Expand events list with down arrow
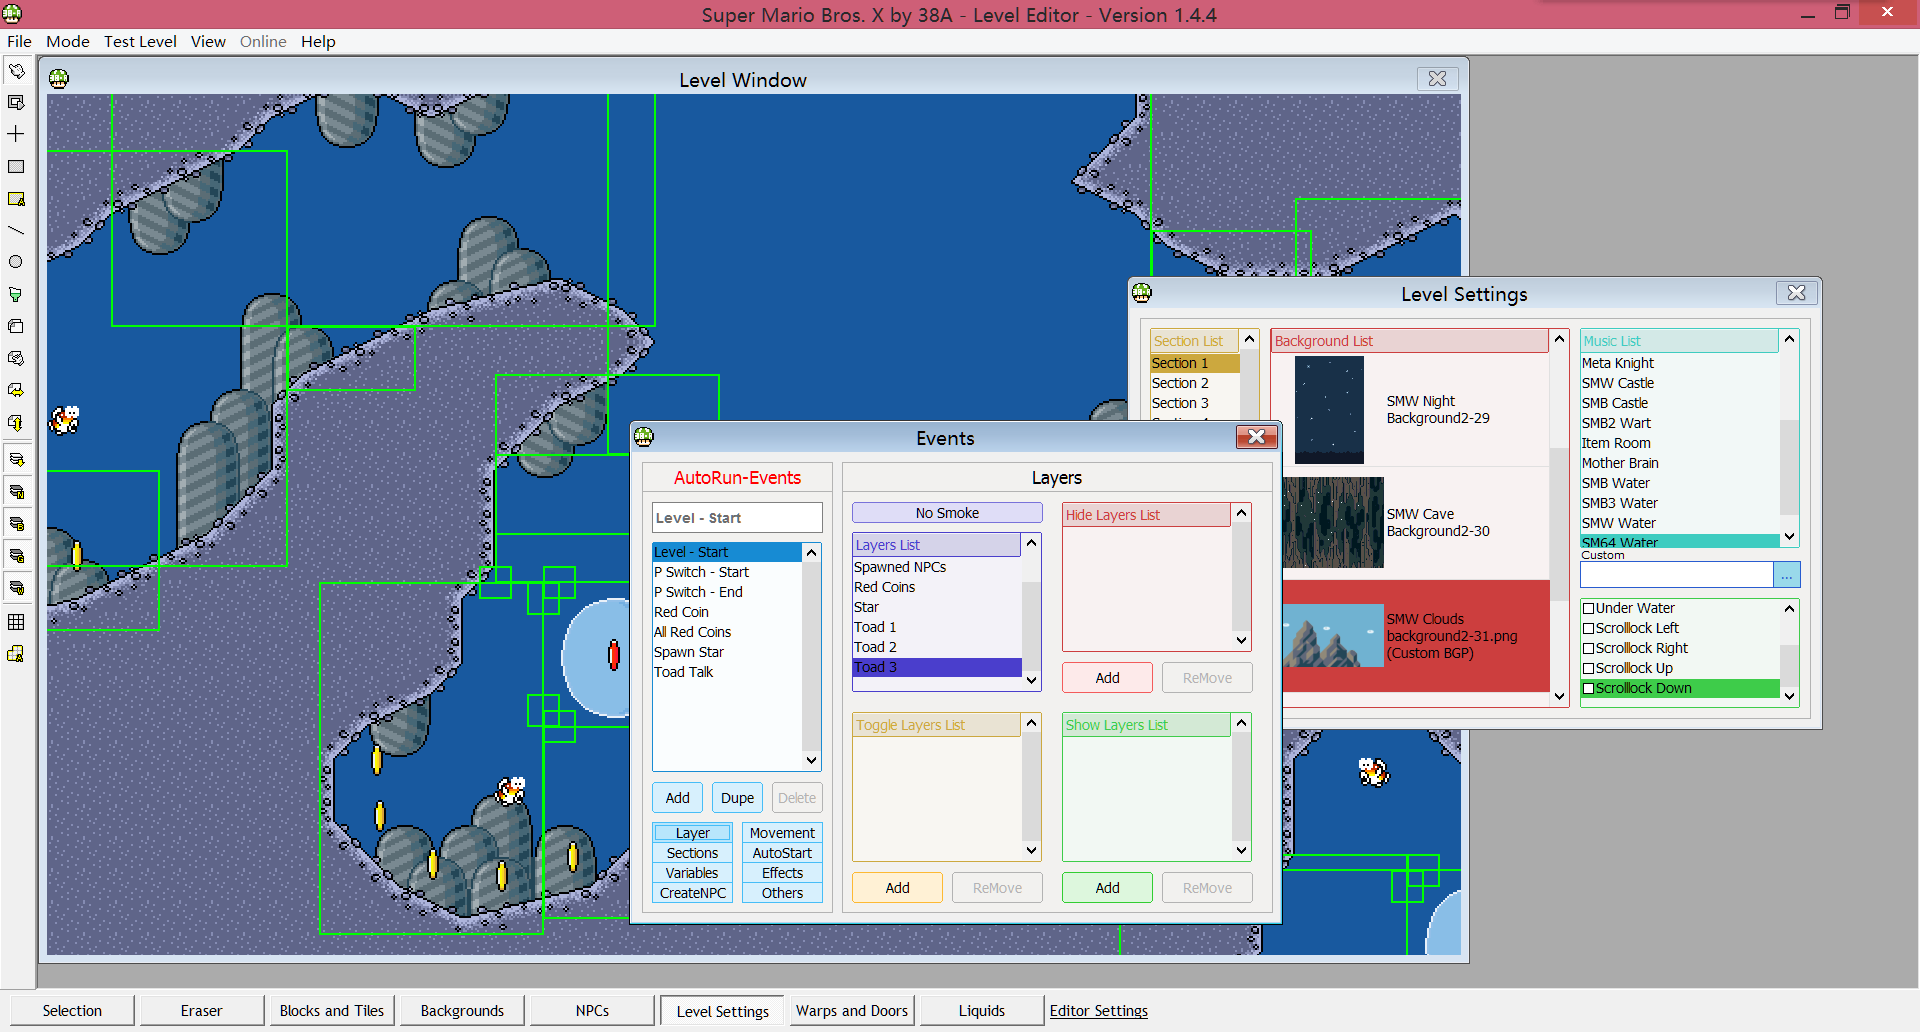 point(811,760)
